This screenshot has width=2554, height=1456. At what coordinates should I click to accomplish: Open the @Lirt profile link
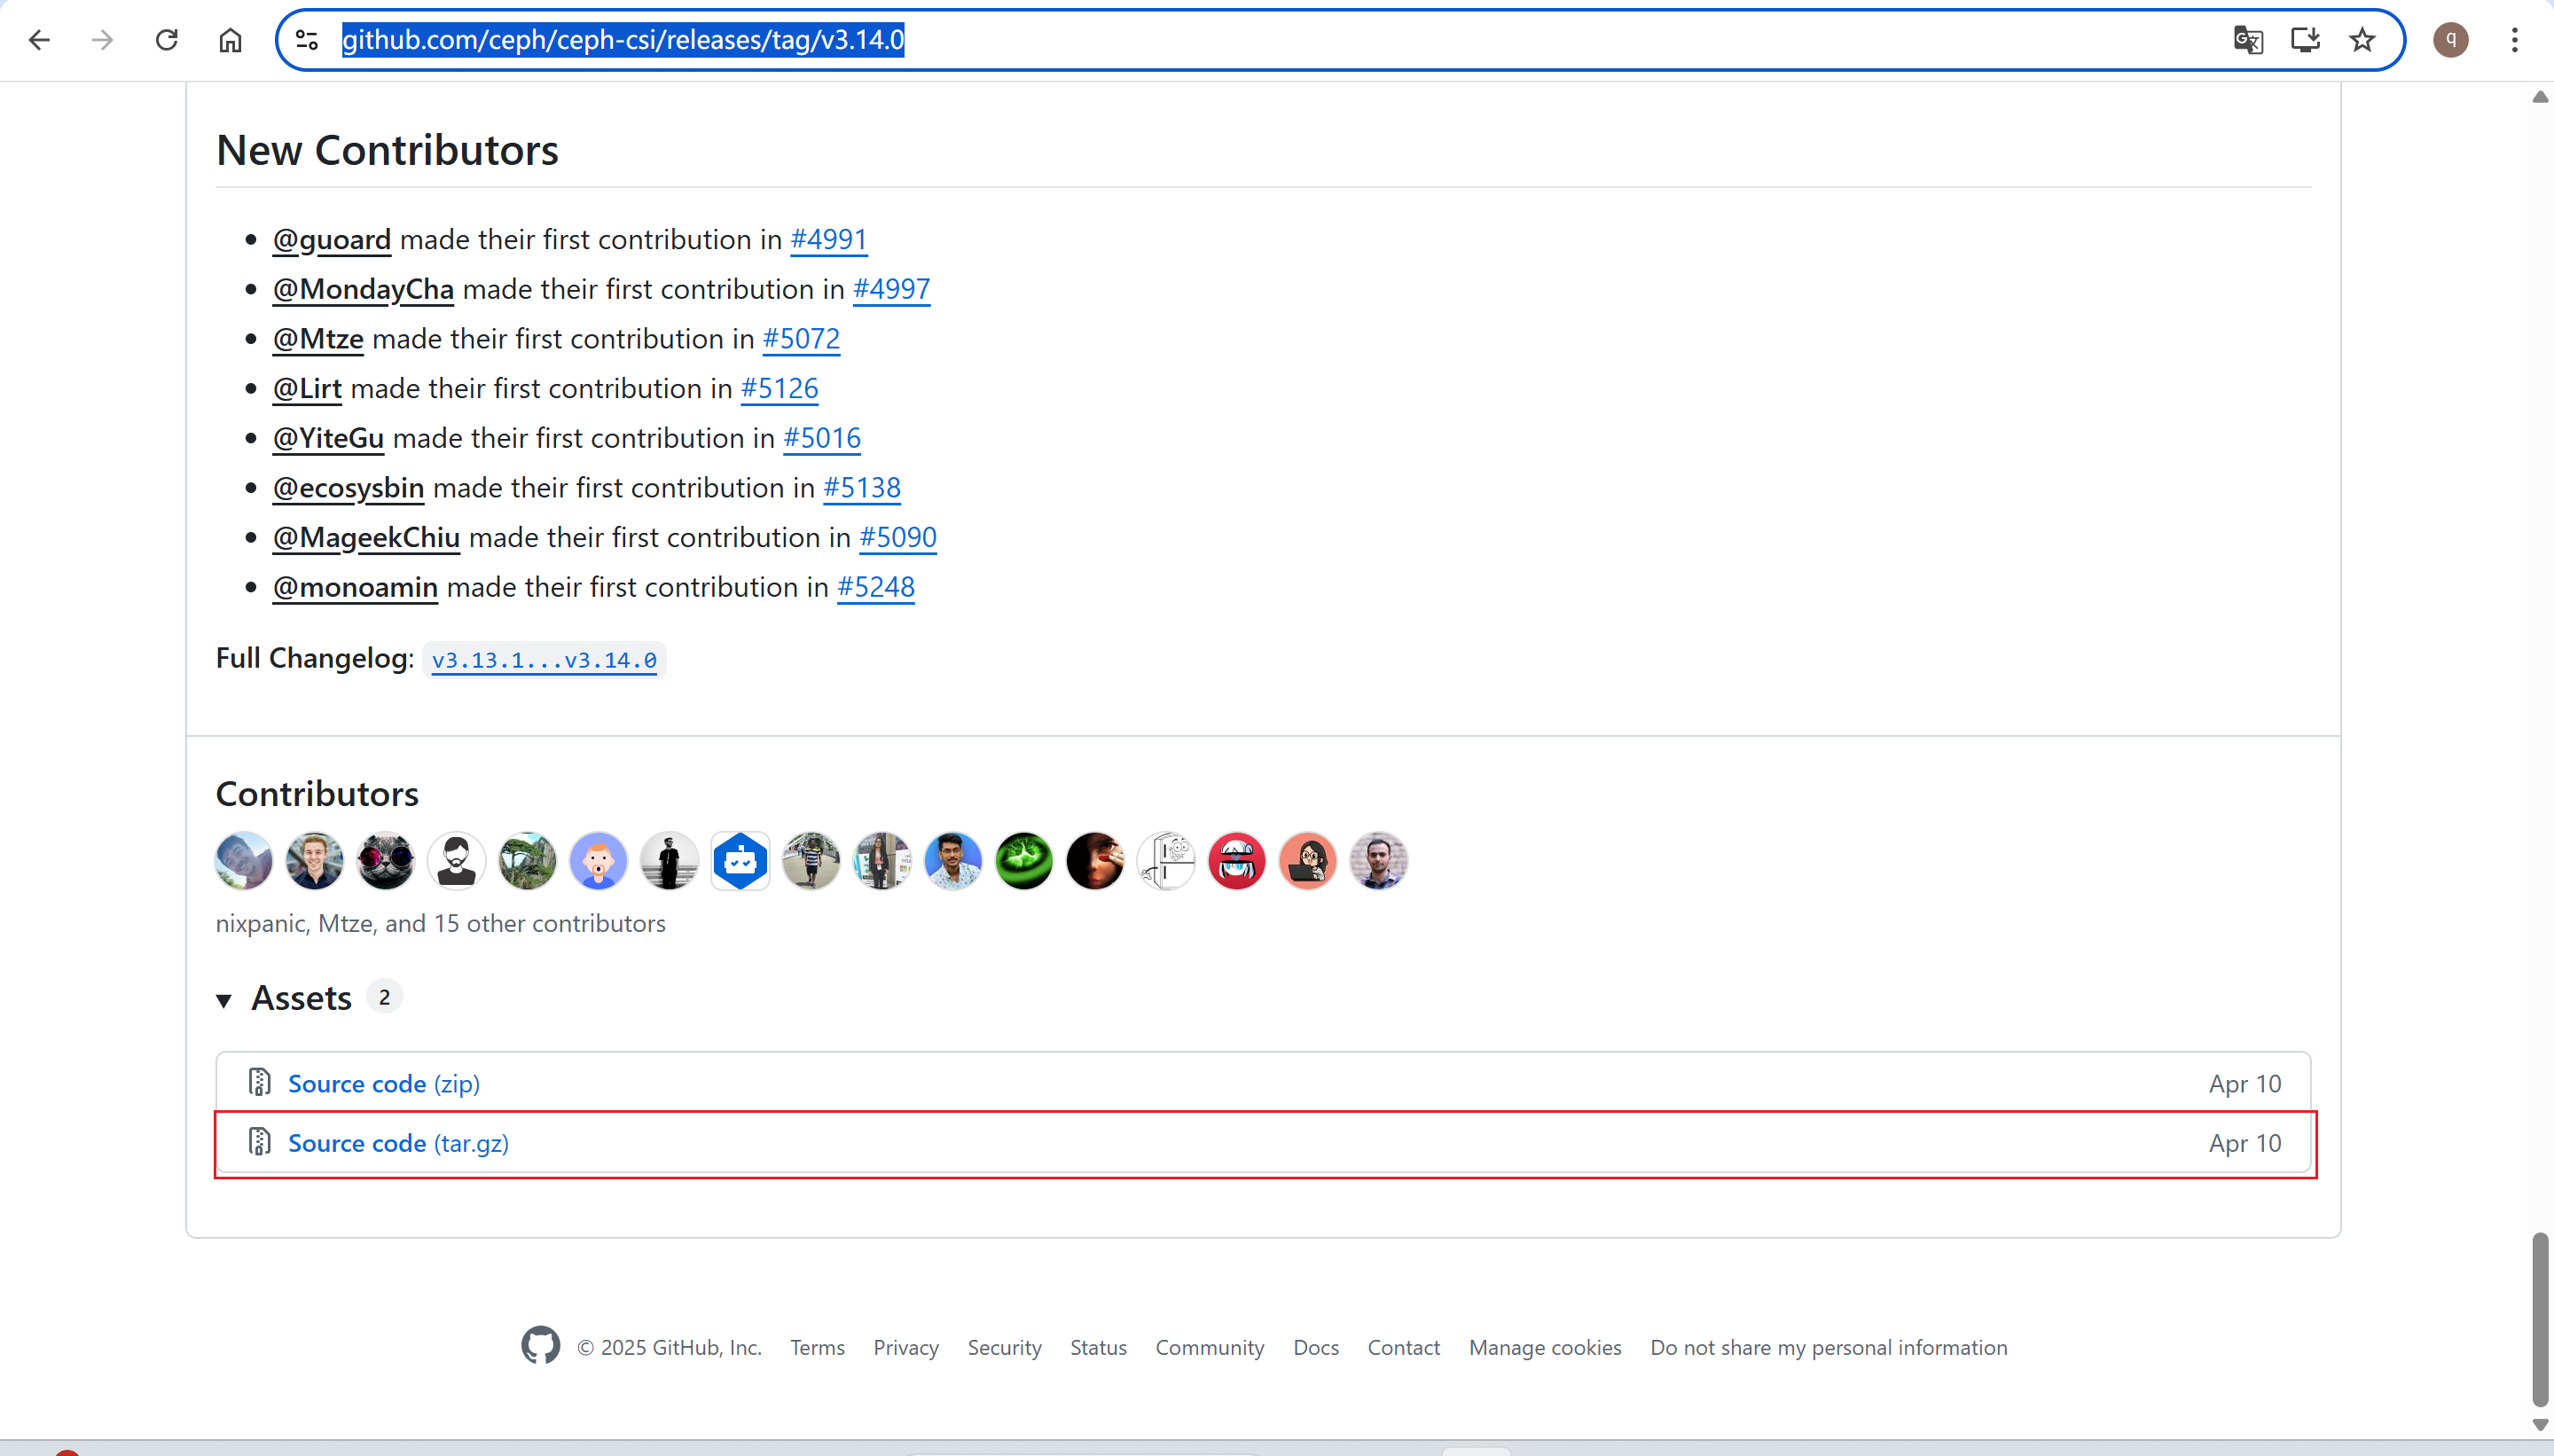(307, 389)
